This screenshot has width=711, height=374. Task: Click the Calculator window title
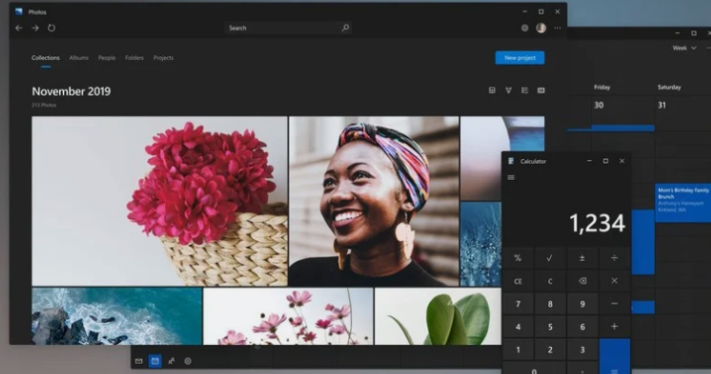tap(533, 161)
